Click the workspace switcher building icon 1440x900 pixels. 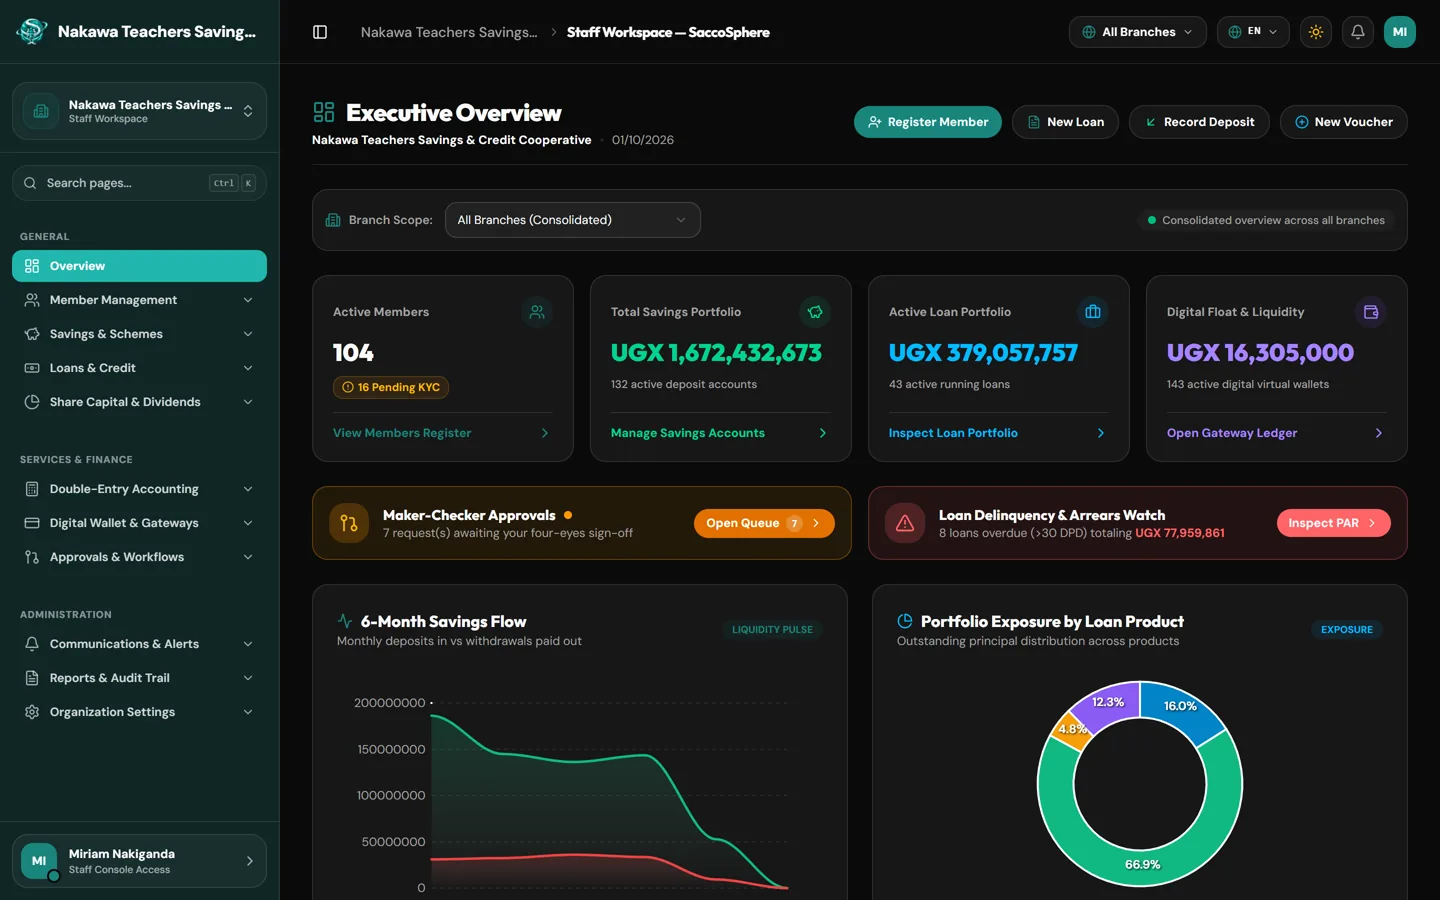pyautogui.click(x=41, y=111)
